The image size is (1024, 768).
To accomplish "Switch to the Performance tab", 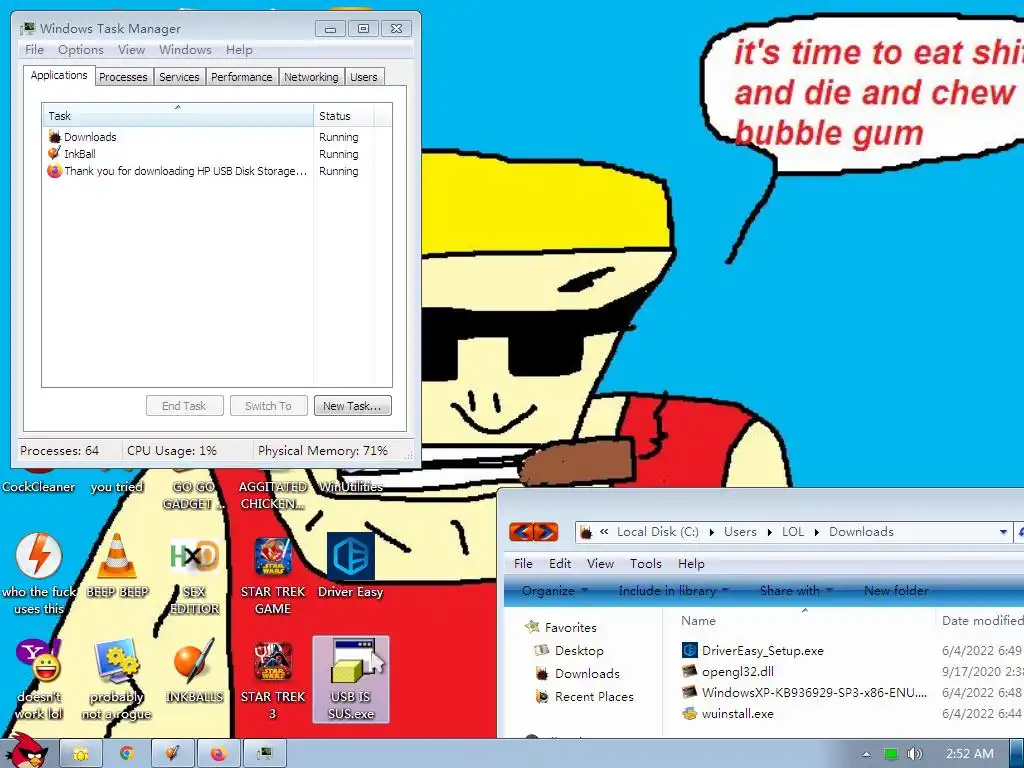I will point(242,77).
